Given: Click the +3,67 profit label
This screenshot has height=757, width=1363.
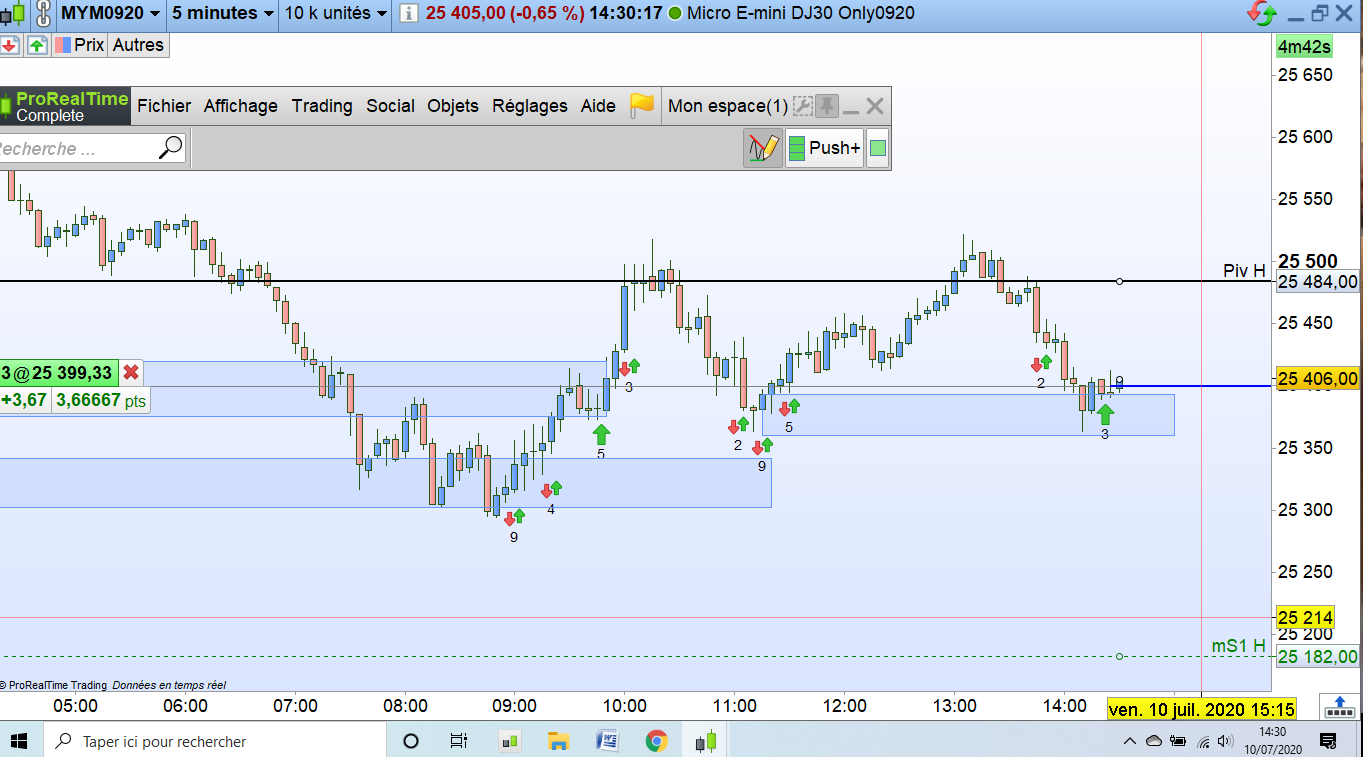Looking at the screenshot, I should (x=23, y=400).
